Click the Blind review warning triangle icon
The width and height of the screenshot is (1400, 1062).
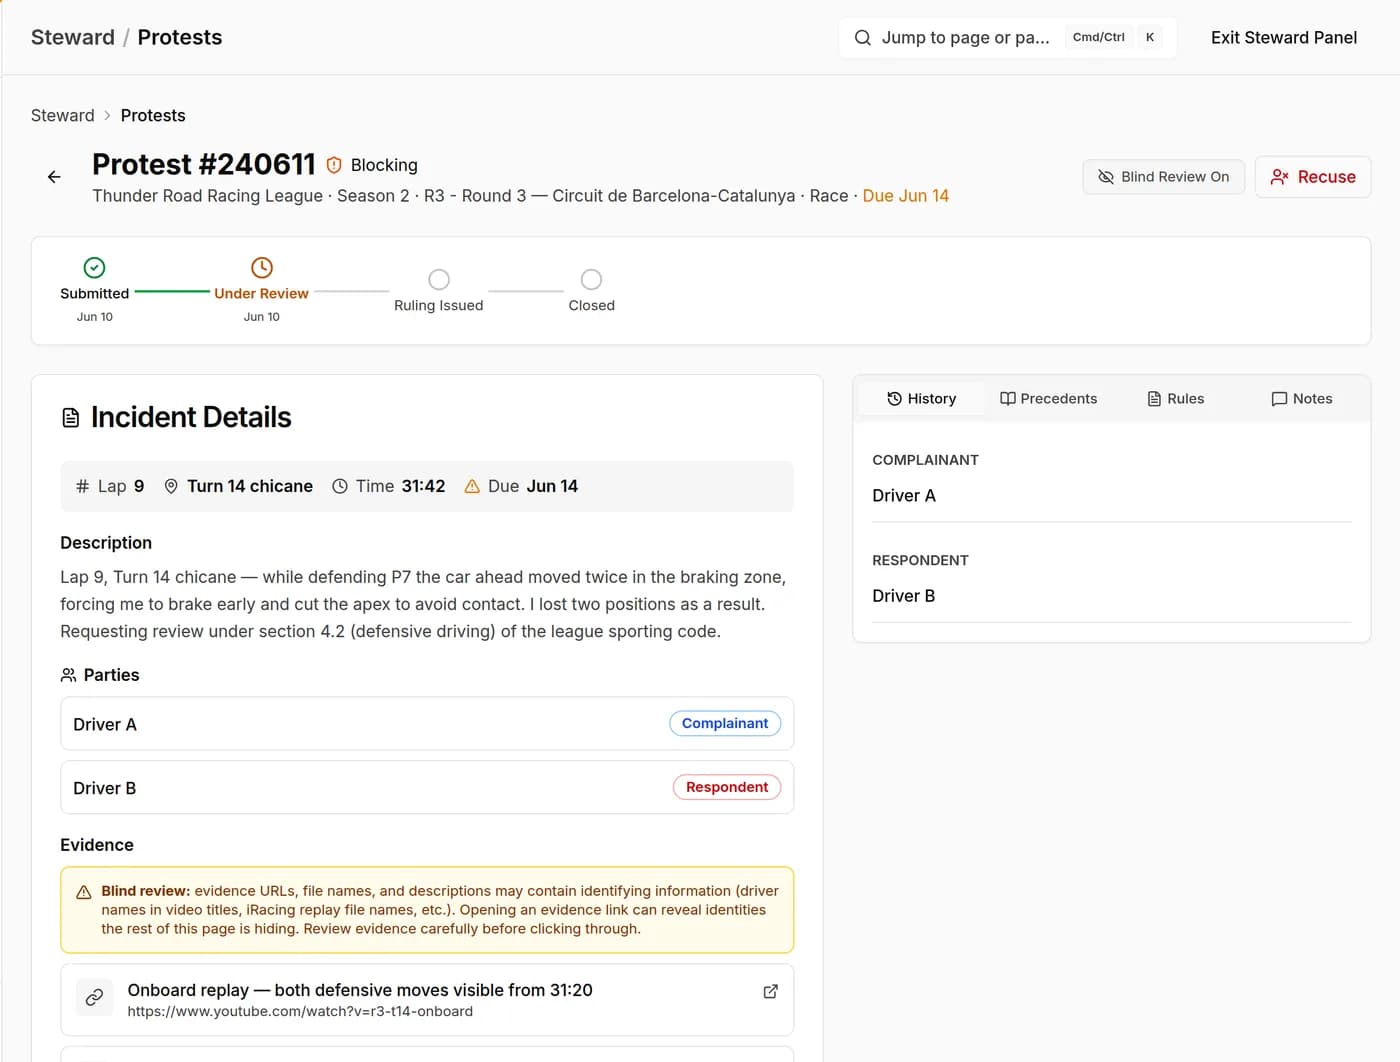(x=84, y=892)
